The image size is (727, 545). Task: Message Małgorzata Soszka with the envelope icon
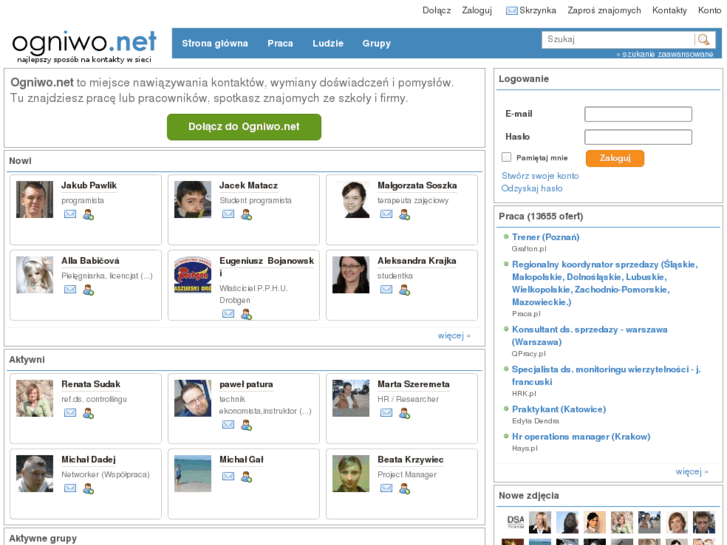pyautogui.click(x=386, y=214)
